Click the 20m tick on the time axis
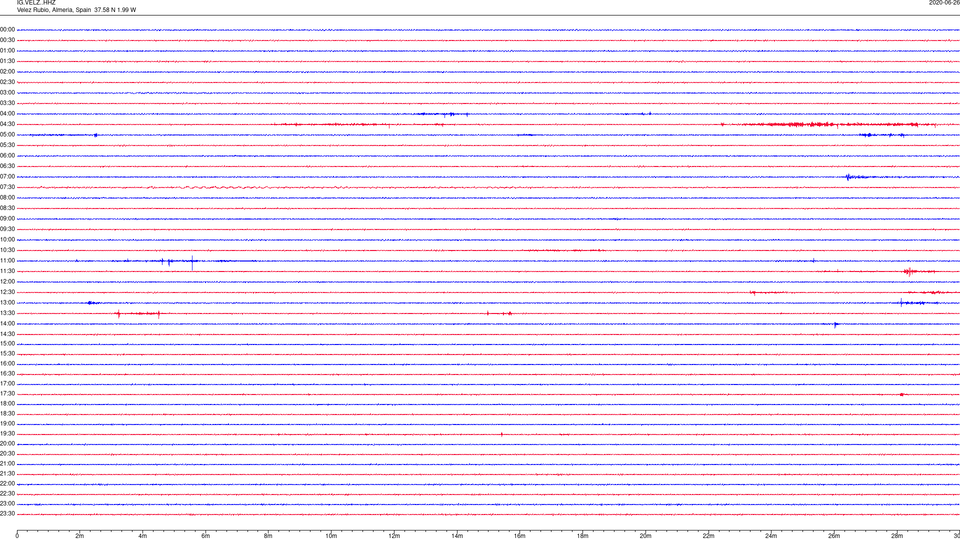The height and width of the screenshot is (540, 960). pos(645,536)
